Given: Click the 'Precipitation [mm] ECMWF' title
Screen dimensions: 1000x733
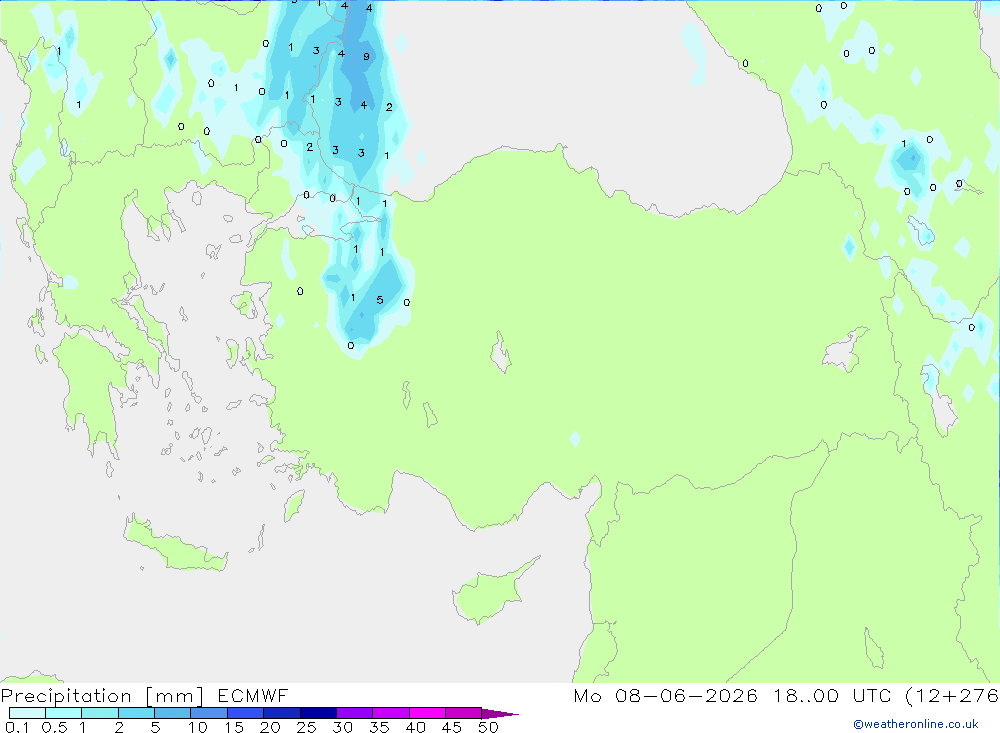Looking at the screenshot, I should pyautogui.click(x=145, y=695).
